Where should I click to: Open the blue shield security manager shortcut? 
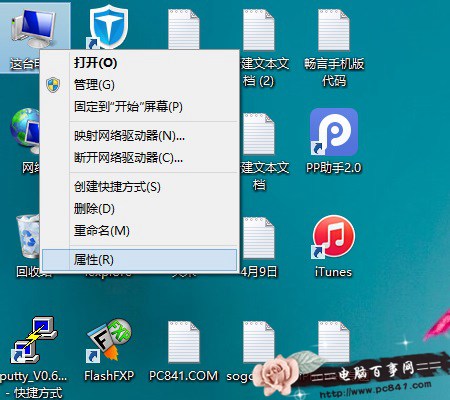coord(108,28)
